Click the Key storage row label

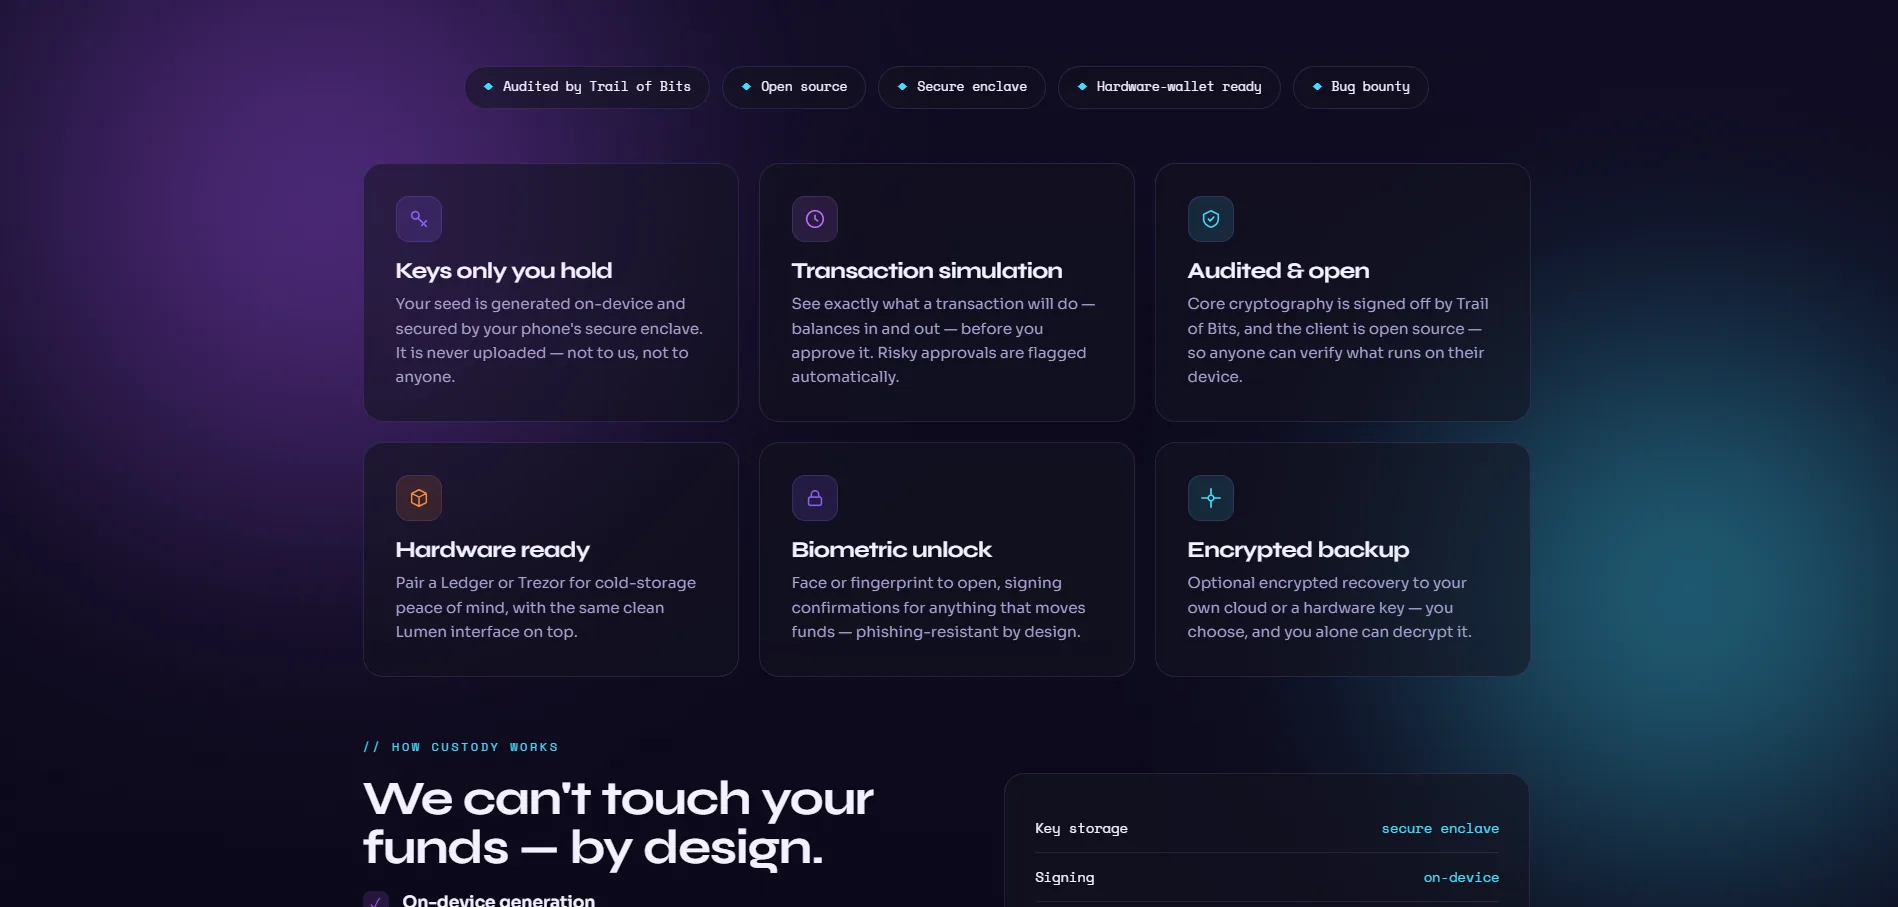[1081, 828]
